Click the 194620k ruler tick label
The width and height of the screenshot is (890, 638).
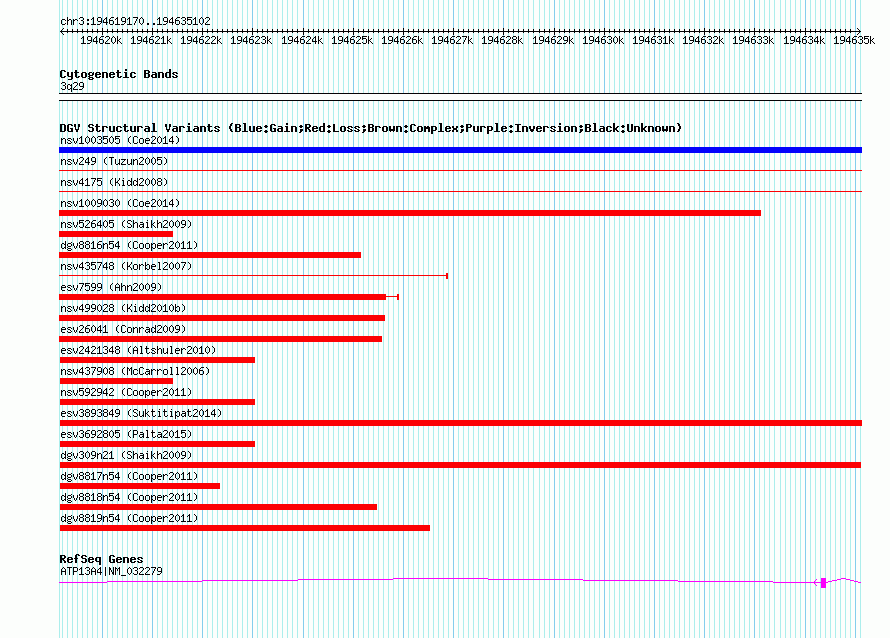tap(101, 40)
